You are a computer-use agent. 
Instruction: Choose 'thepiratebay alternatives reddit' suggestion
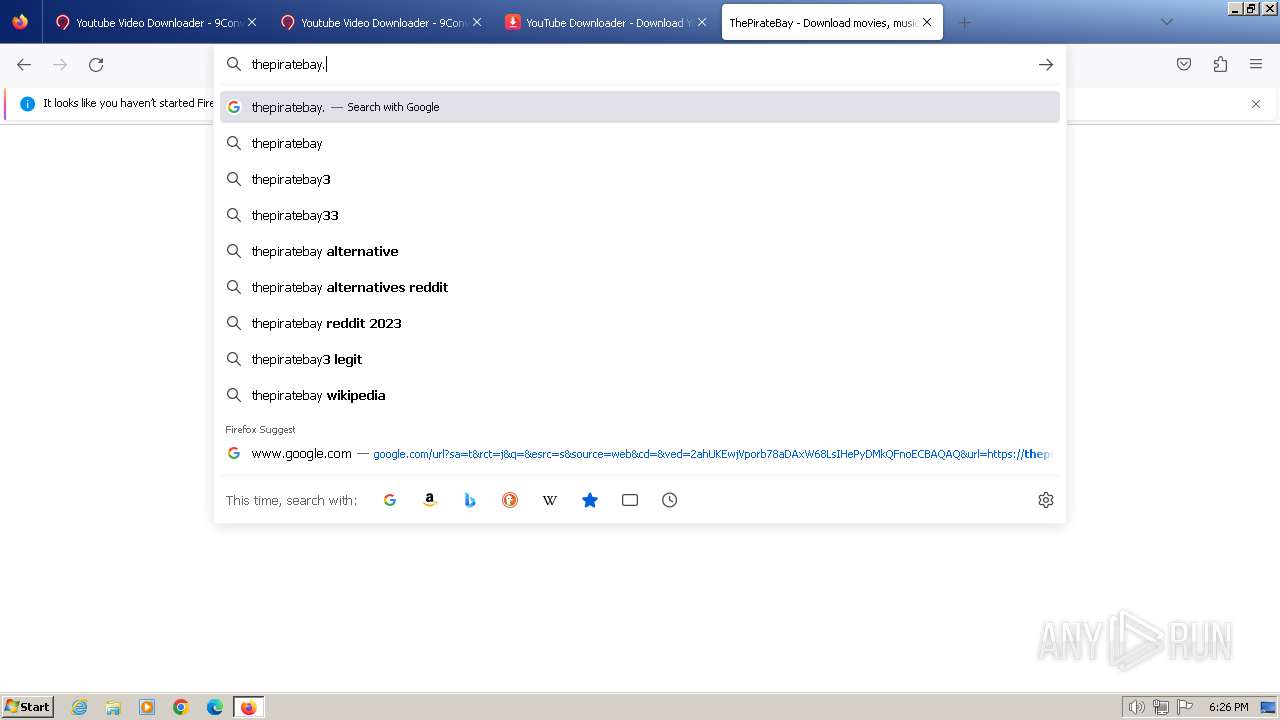(x=640, y=287)
